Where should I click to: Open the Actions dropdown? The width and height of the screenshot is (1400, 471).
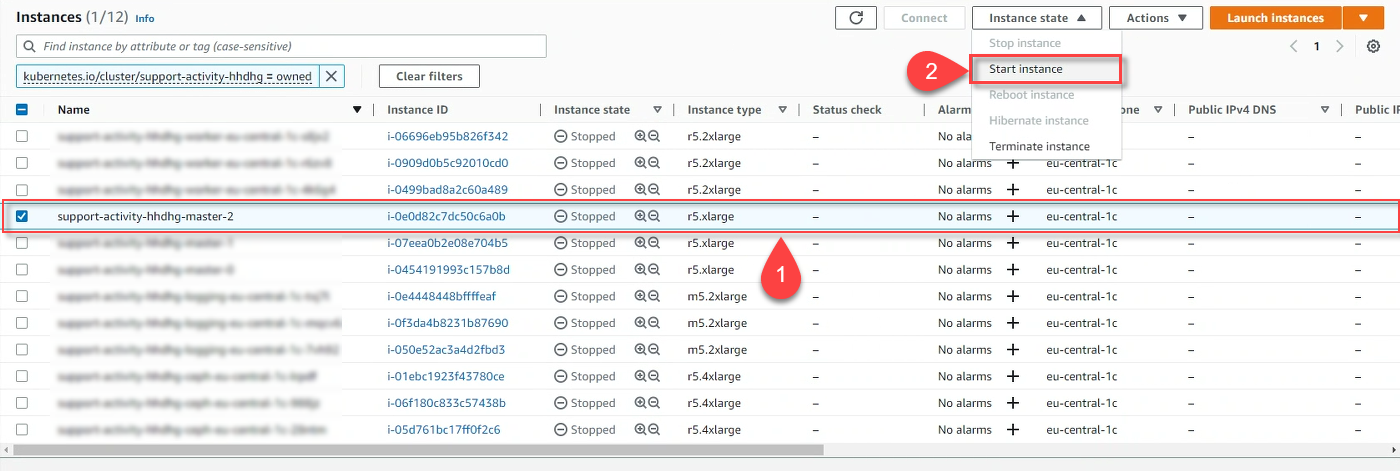coord(1155,18)
